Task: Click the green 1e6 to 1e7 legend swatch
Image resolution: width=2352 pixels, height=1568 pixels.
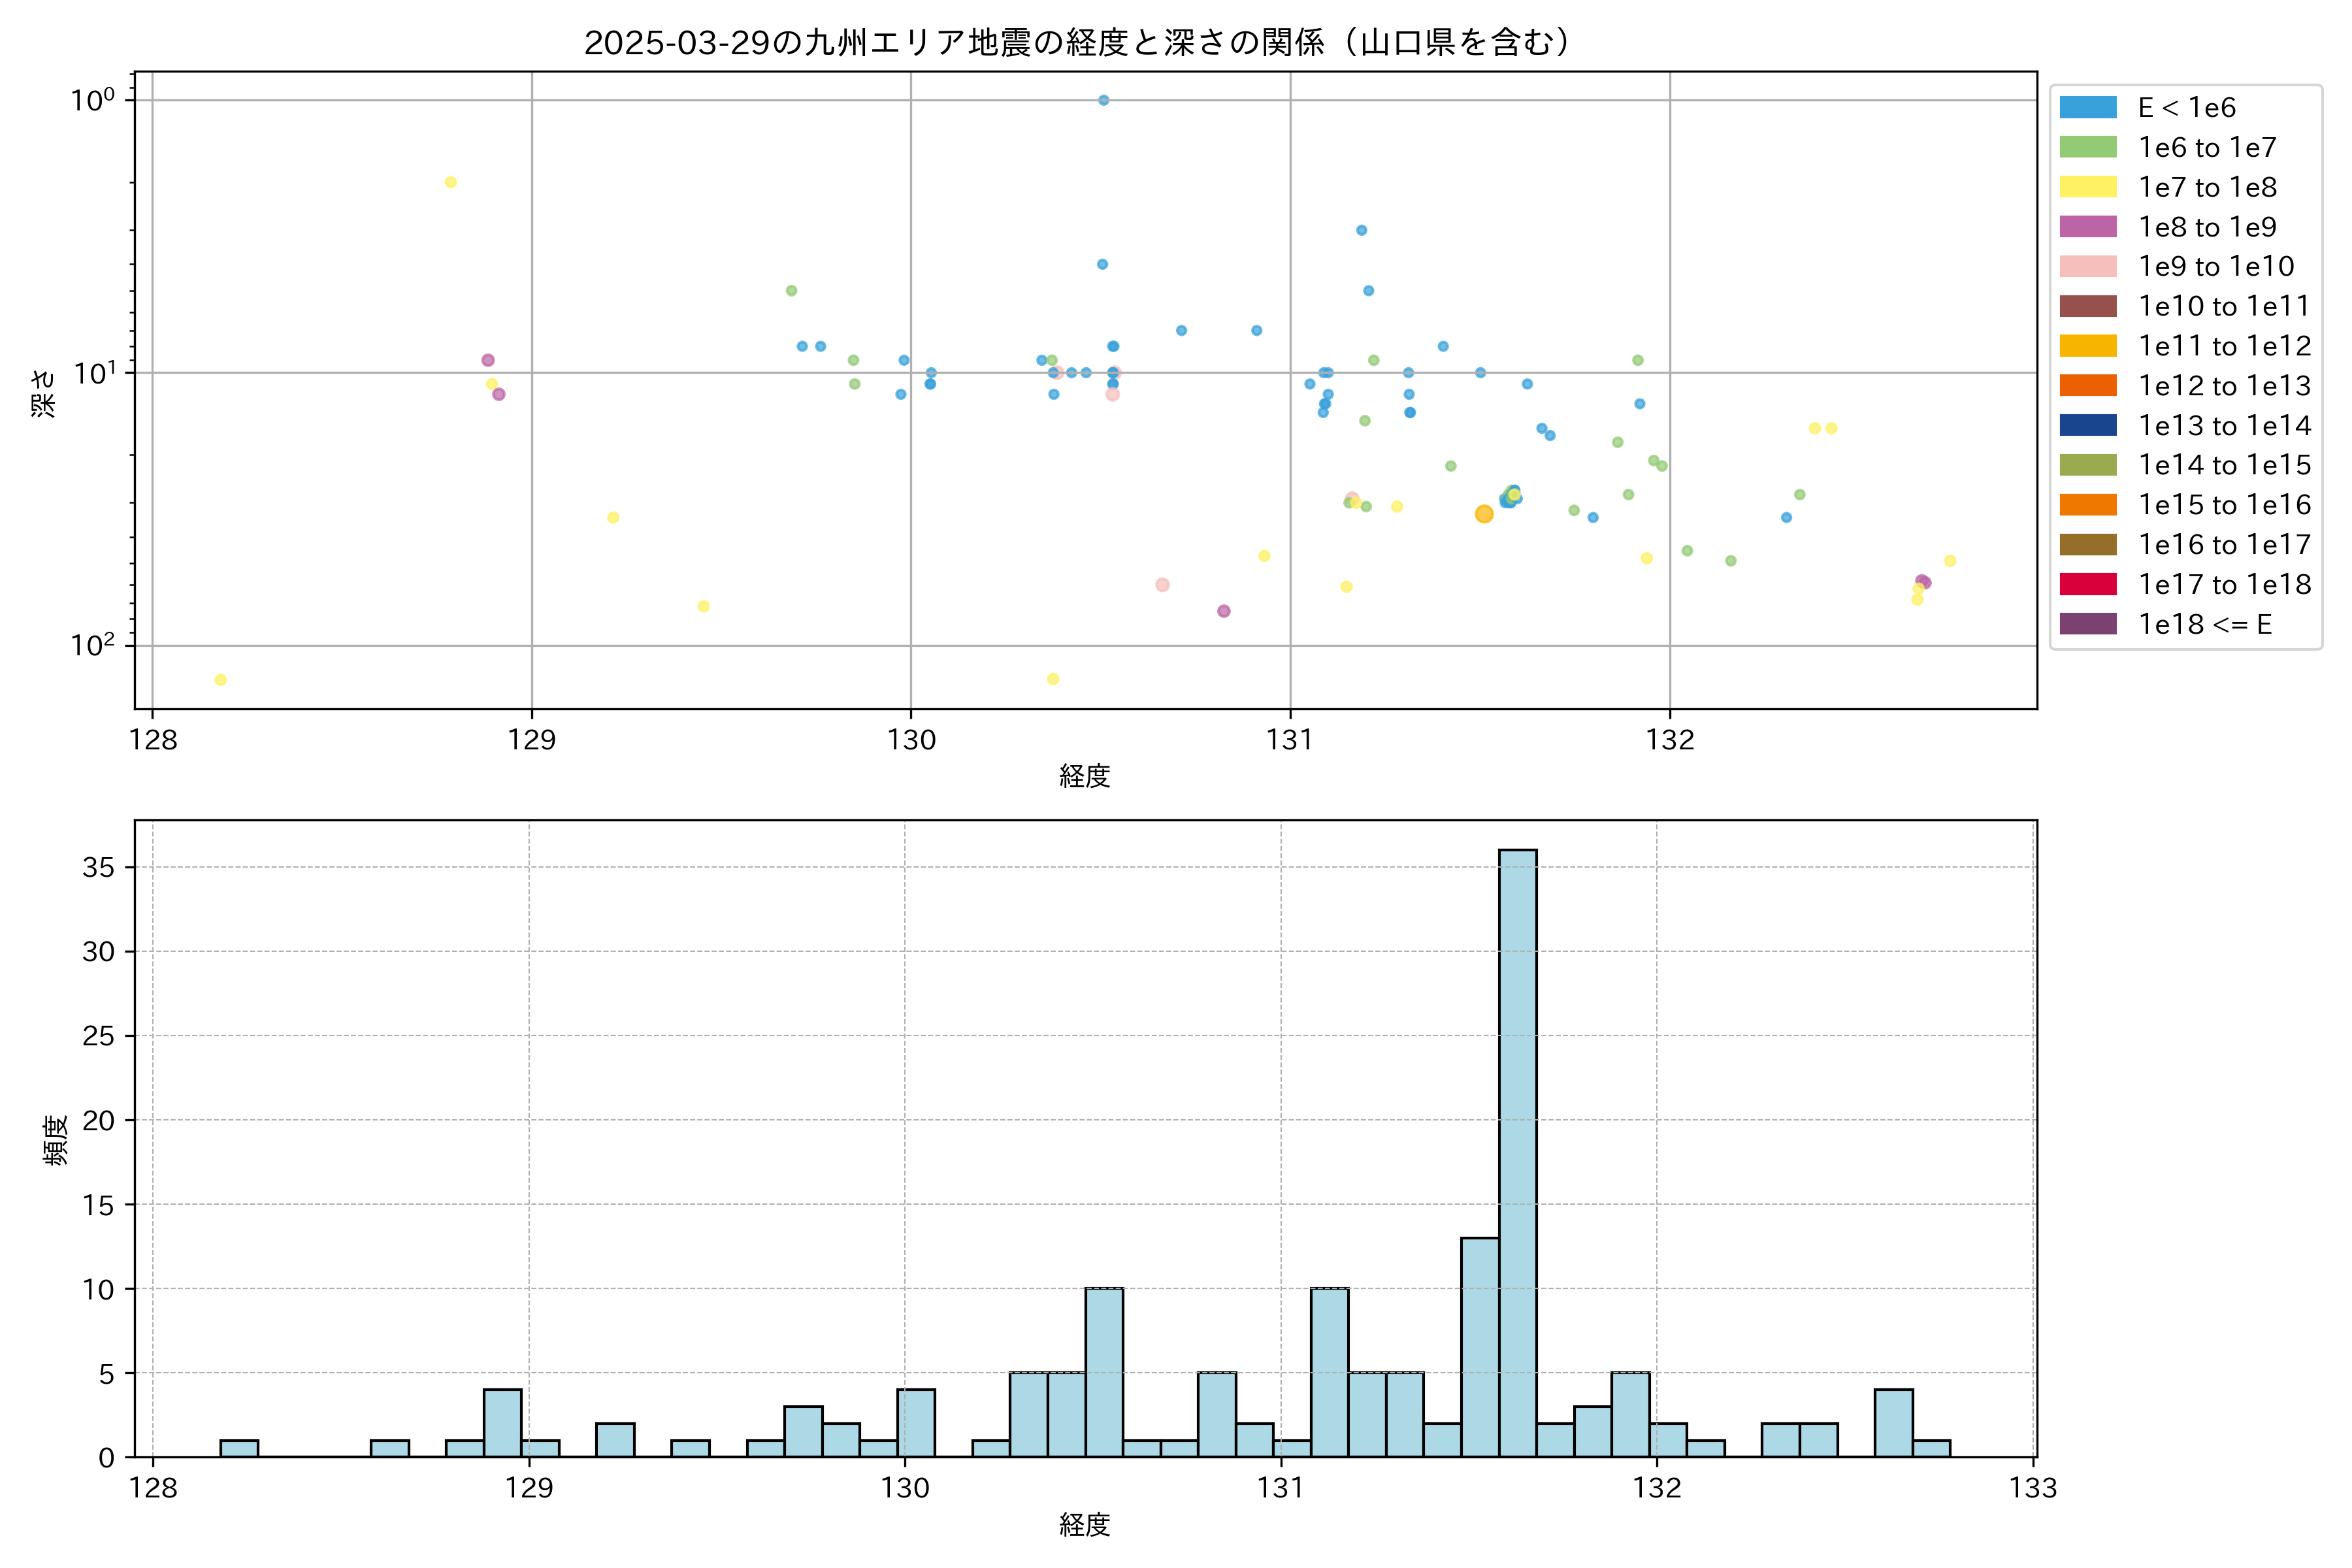Action: click(x=2088, y=147)
